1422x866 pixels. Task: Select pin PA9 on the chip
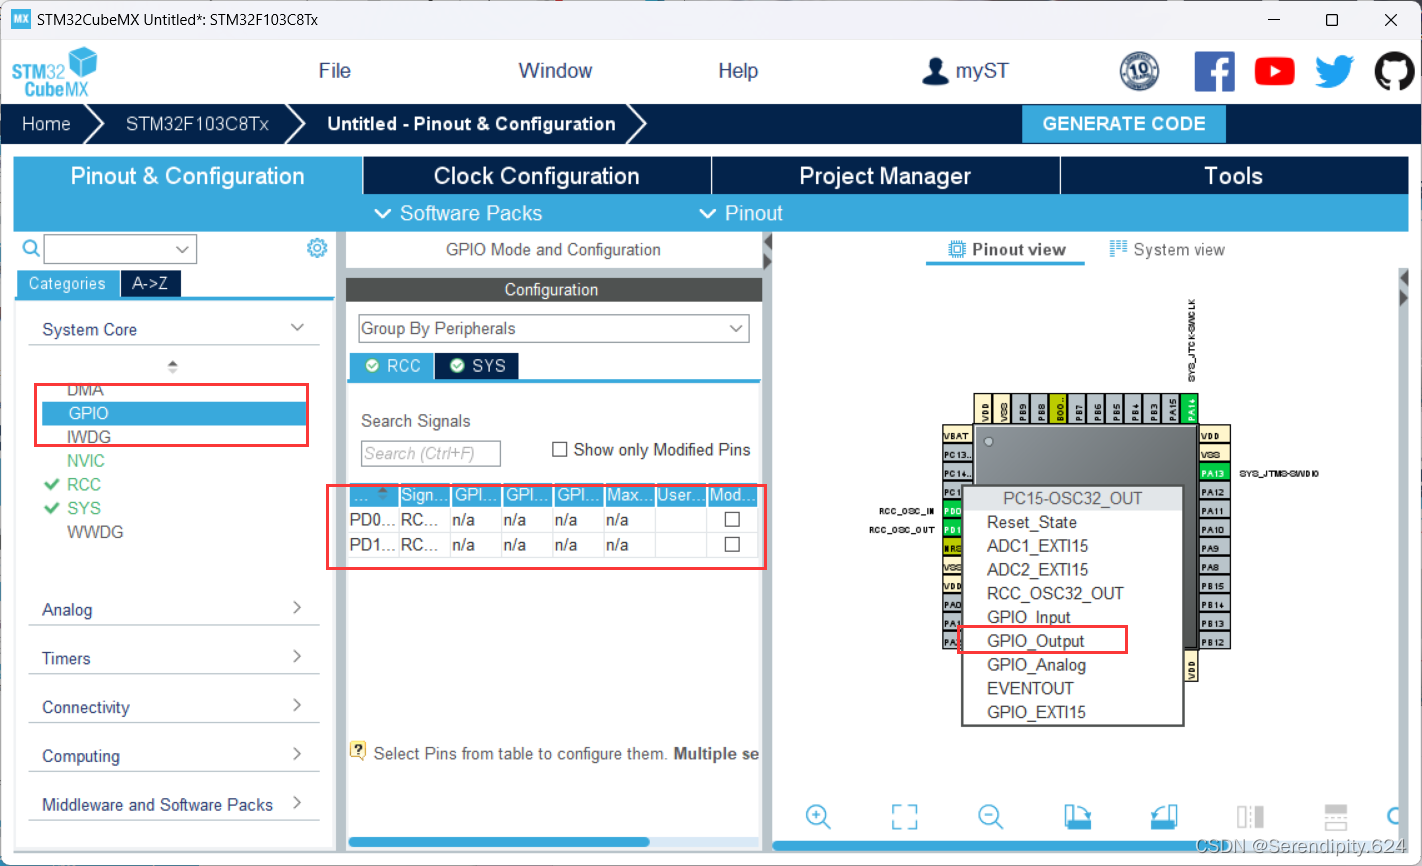pyautogui.click(x=1213, y=548)
